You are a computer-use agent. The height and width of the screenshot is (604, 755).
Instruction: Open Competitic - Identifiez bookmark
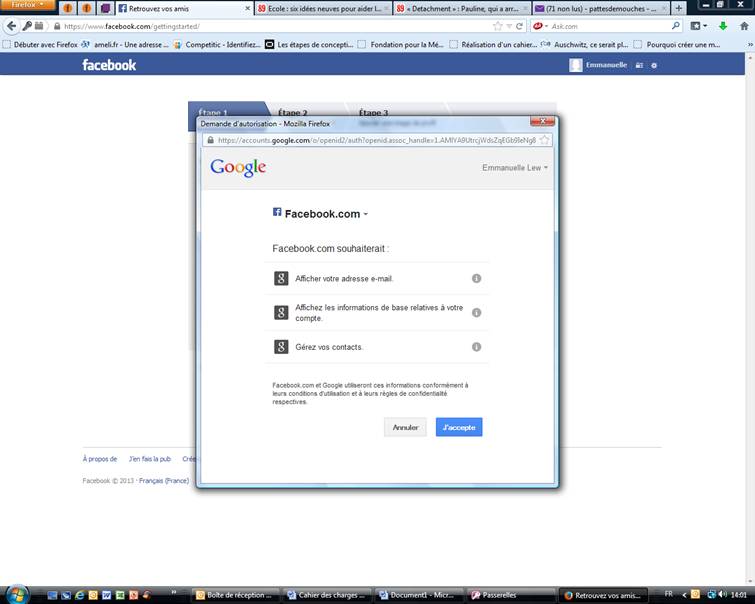click(x=218, y=45)
